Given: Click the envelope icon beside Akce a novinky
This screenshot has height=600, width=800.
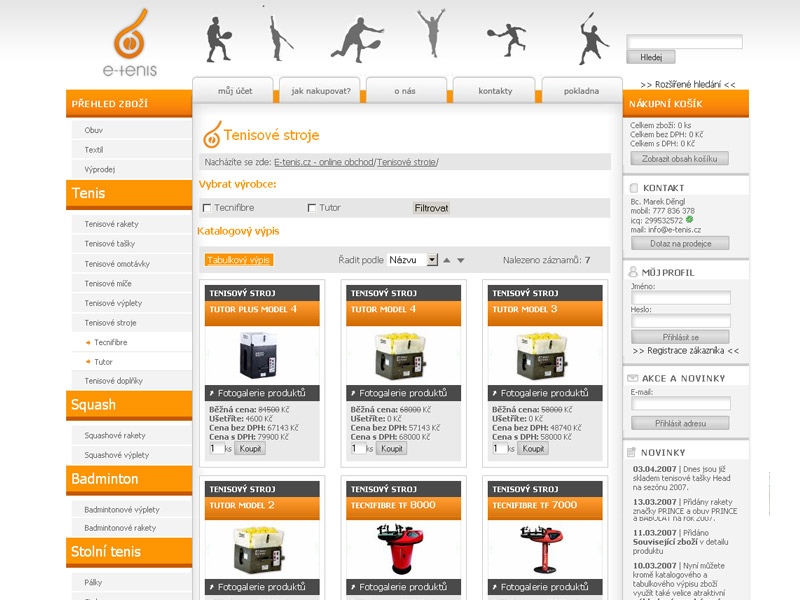Looking at the screenshot, I should (x=633, y=378).
